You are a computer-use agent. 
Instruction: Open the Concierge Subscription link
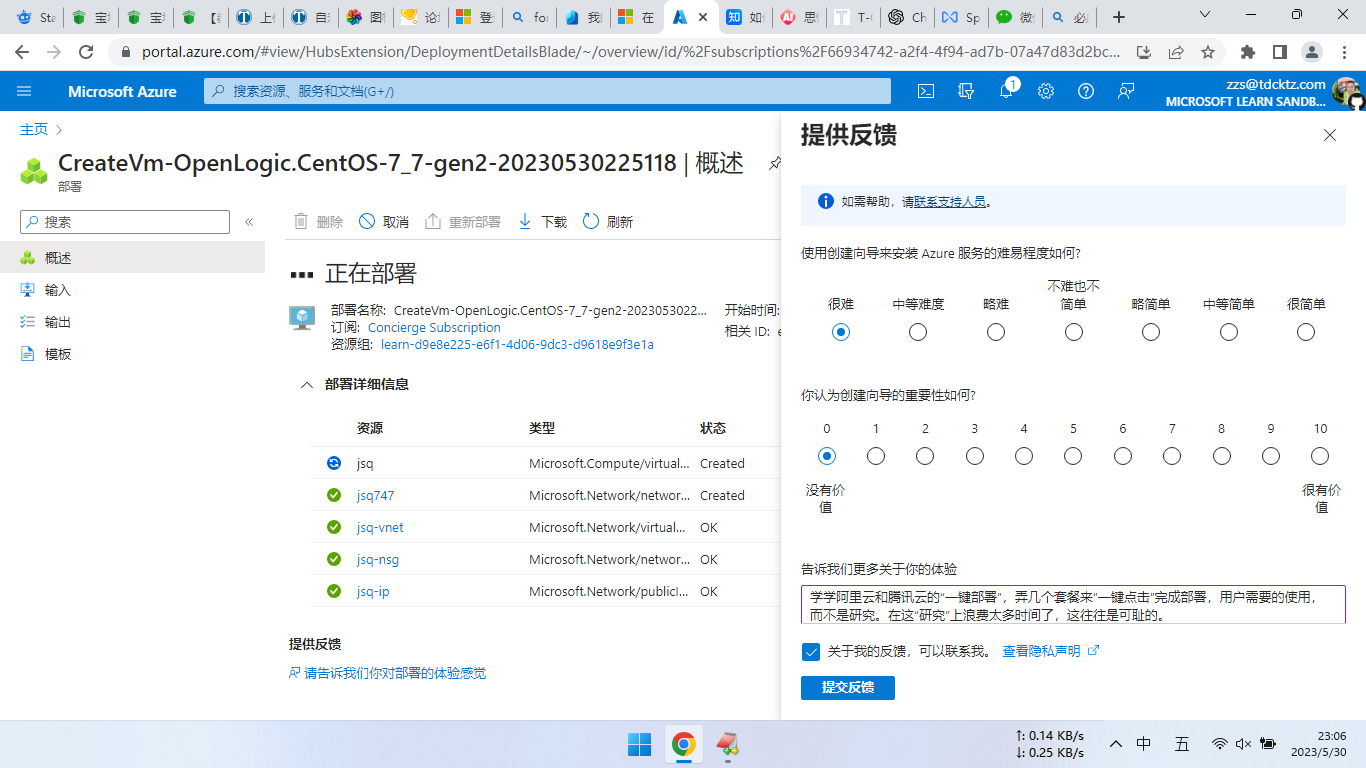pyautogui.click(x=434, y=327)
